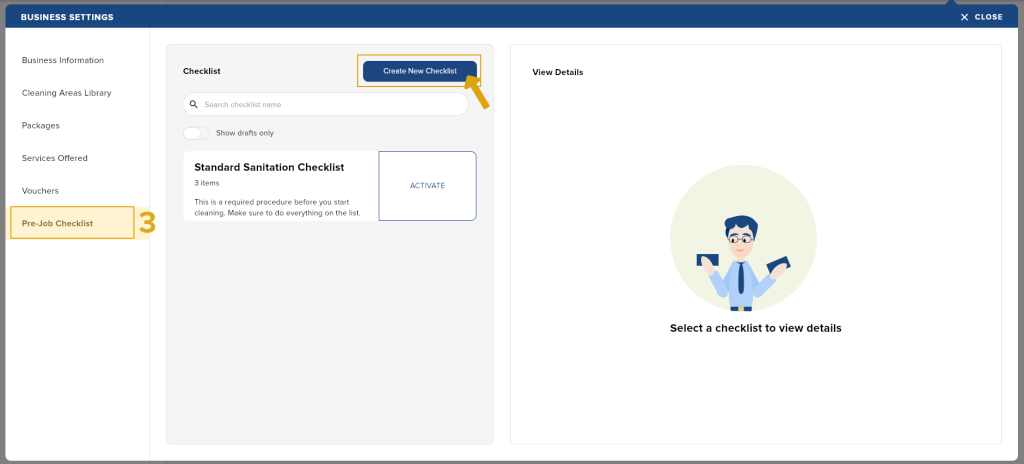Click the checklist description text
The image size is (1024, 464).
278,208
